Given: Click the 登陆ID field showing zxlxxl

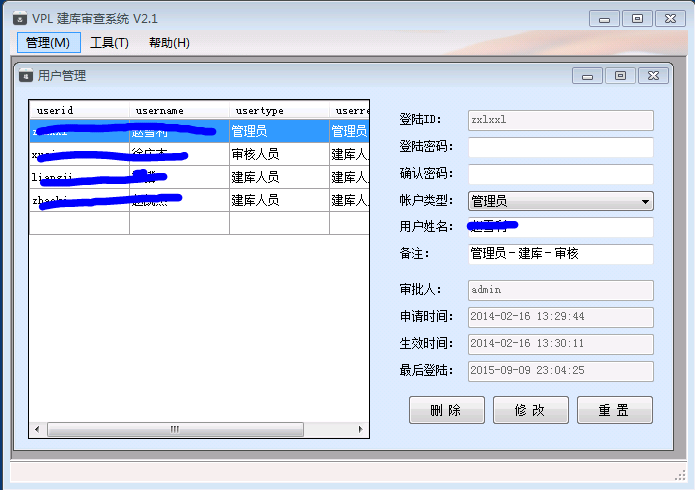Looking at the screenshot, I should click(x=561, y=121).
